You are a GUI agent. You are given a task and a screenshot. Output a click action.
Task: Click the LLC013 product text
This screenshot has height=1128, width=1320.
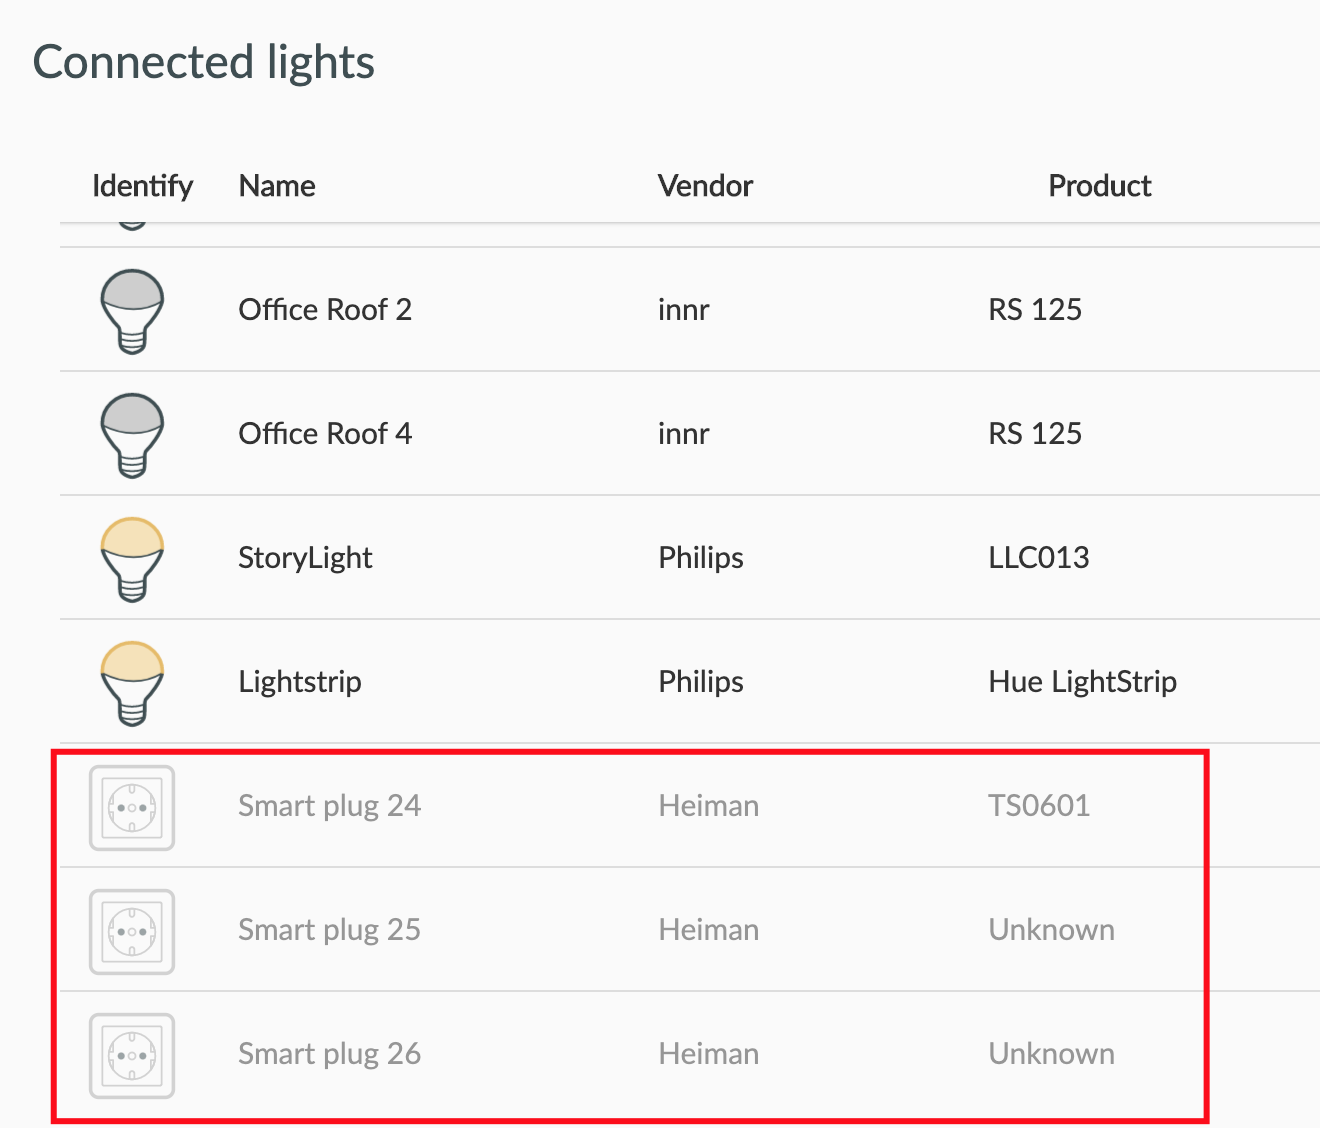tap(1039, 558)
